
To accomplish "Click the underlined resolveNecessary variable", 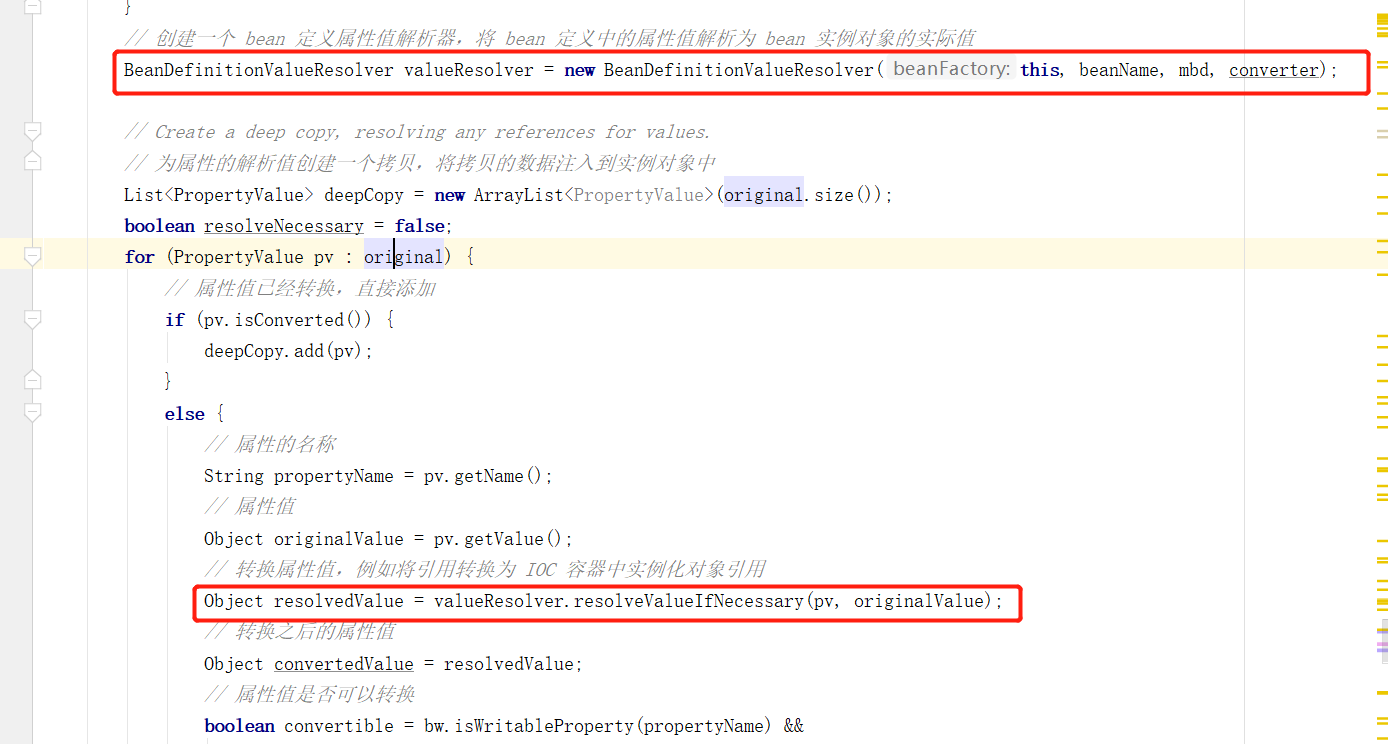I will (284, 226).
